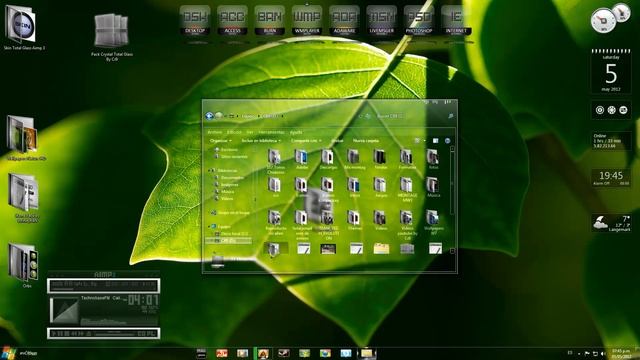
Task: Open the Adobe folder in Explorer
Action: [302, 159]
